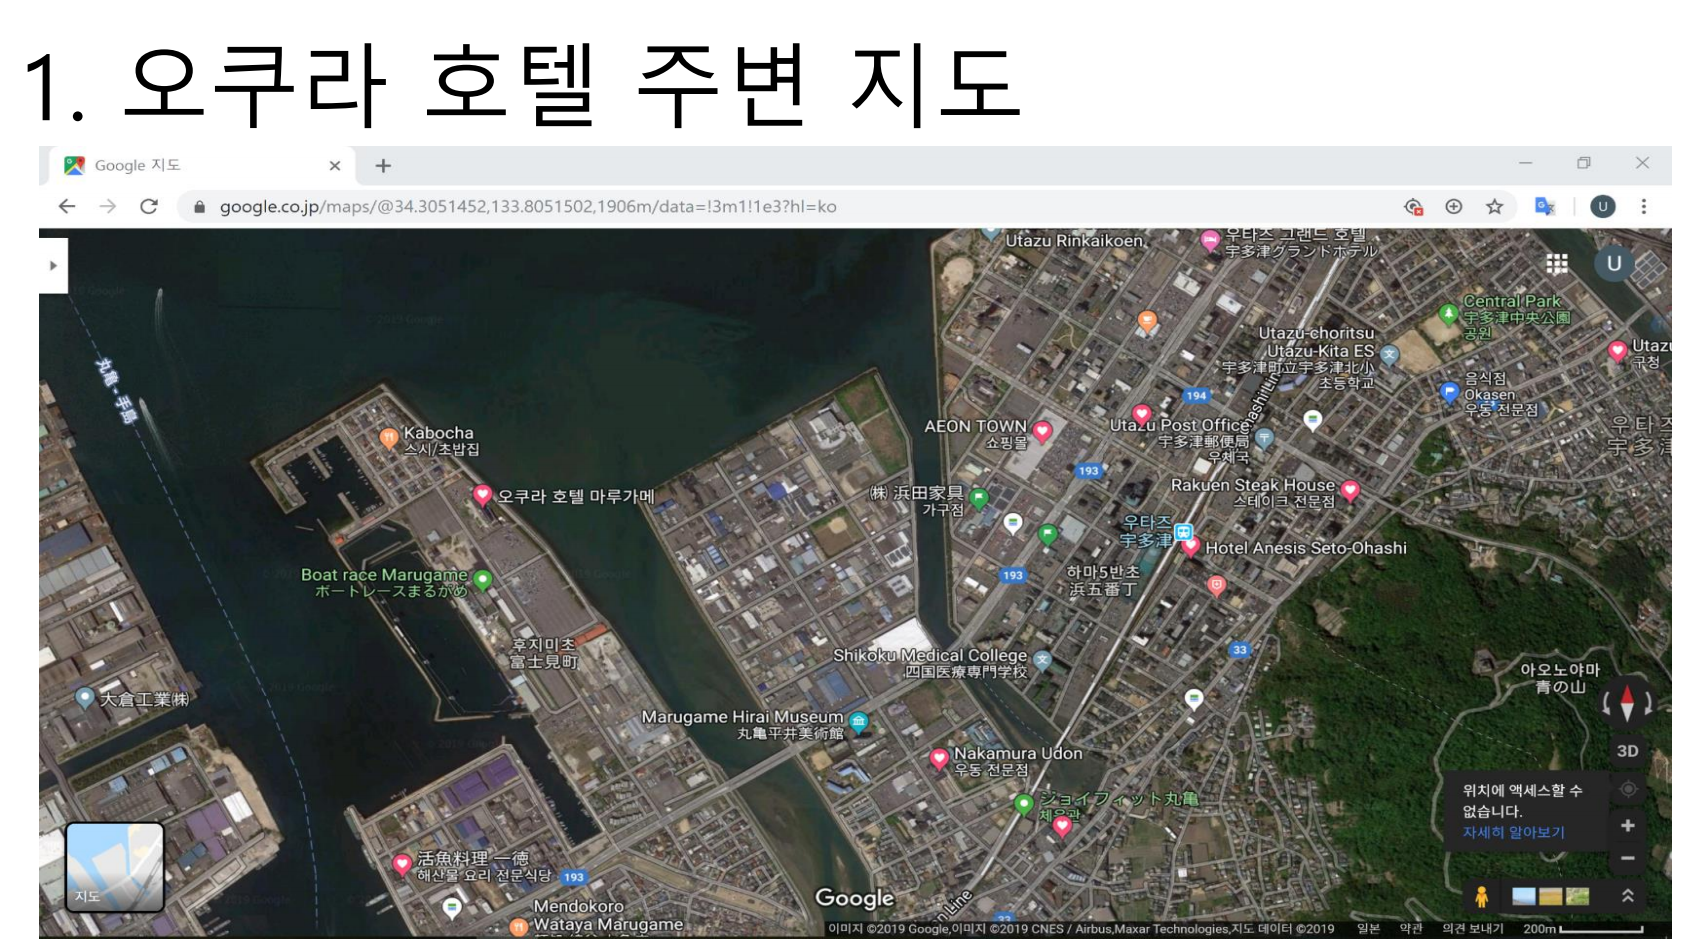This screenshot has height=939, width=1699.
Task: Select the Hotel Anesis Seto-Ohashi pin
Action: click(x=1190, y=546)
